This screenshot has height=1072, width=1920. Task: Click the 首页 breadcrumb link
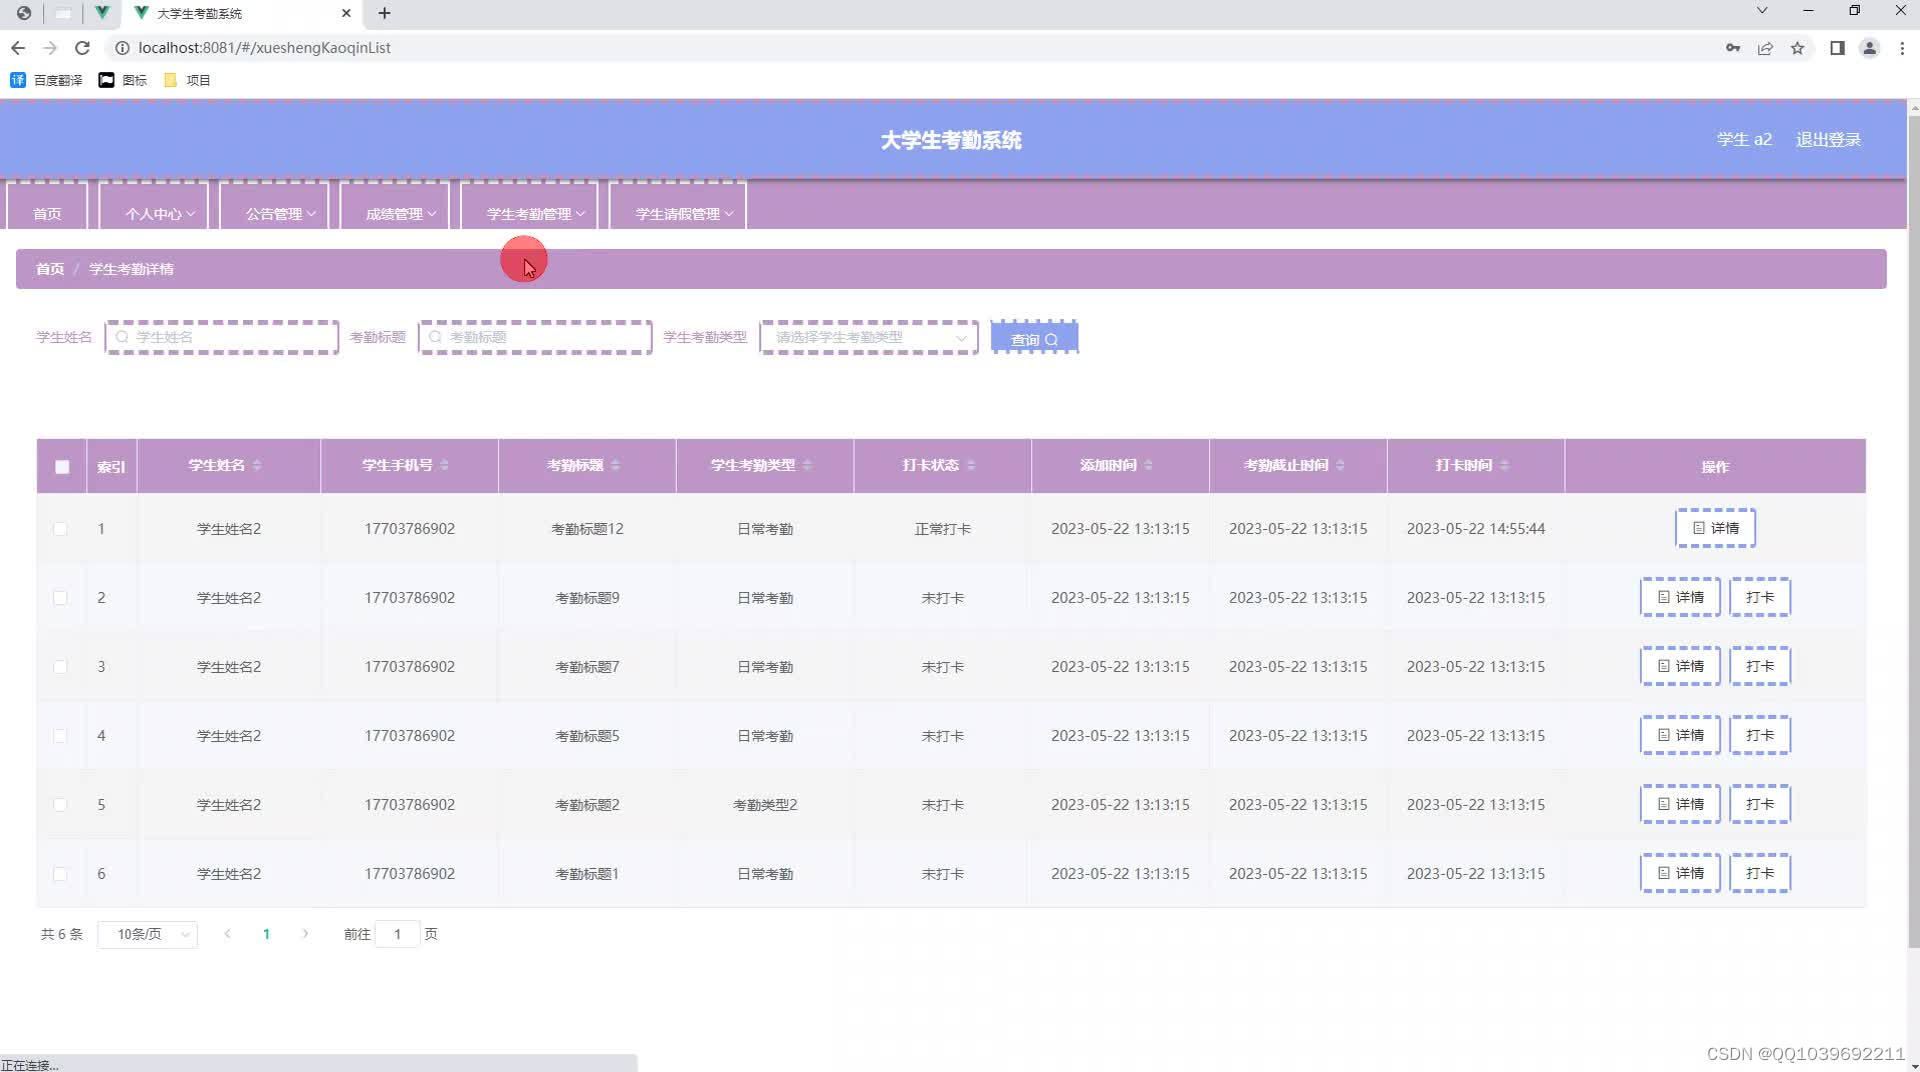coord(50,269)
